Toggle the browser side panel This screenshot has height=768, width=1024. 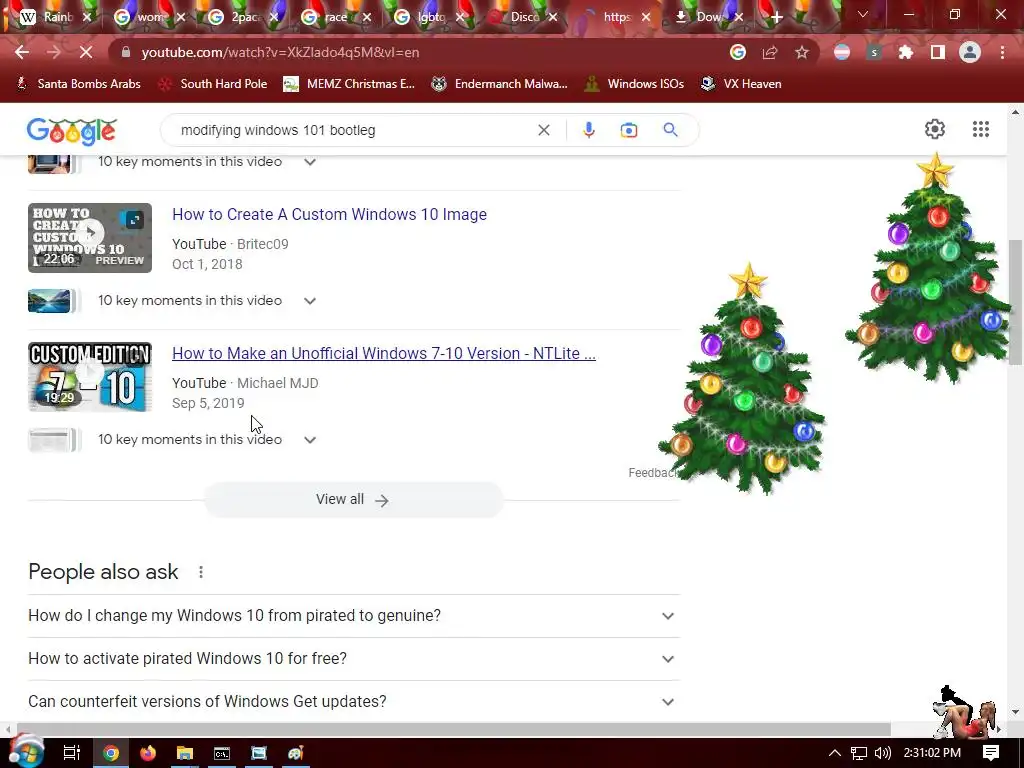tap(938, 52)
